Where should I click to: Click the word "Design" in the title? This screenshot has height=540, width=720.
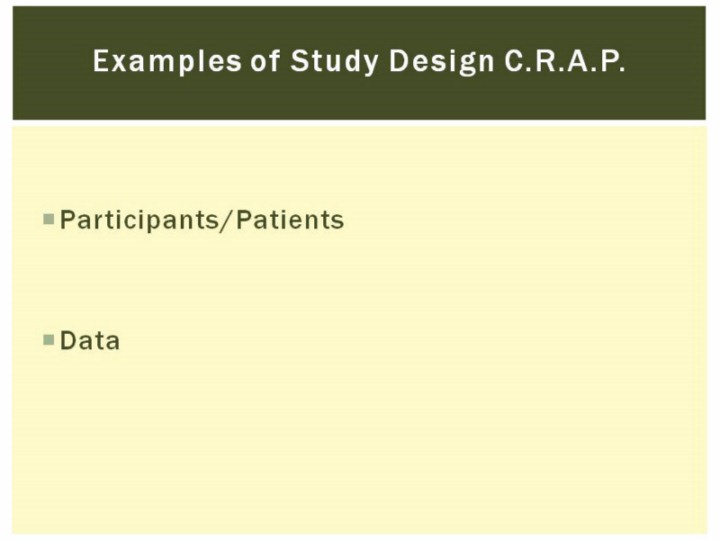(x=433, y=62)
